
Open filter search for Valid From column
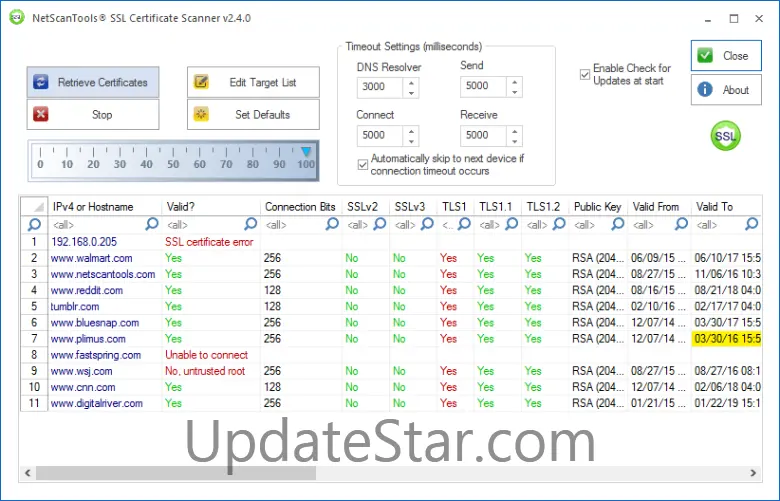tap(682, 224)
